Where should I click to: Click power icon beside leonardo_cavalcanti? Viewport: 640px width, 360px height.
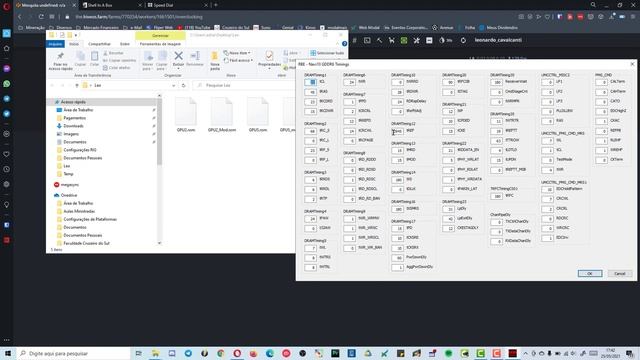[463, 40]
